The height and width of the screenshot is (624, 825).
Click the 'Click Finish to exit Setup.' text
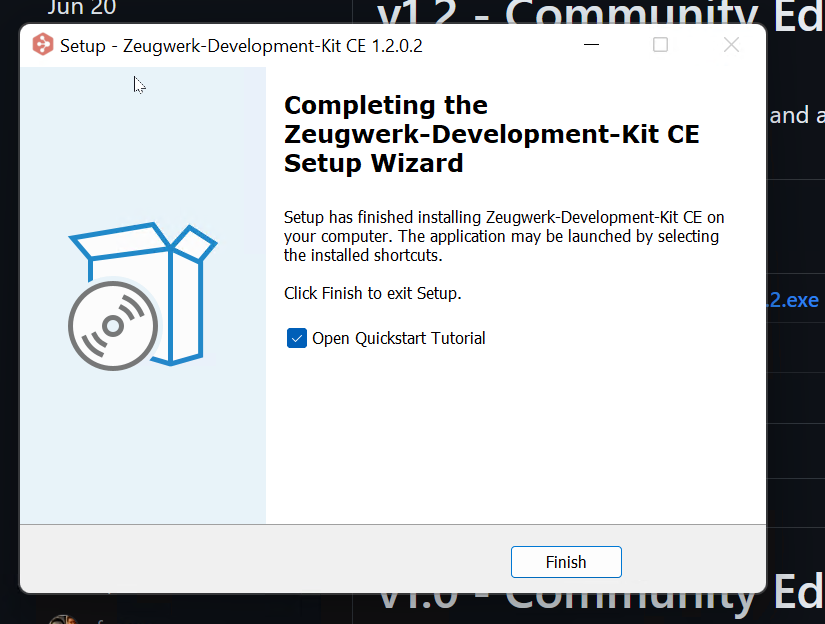(x=373, y=293)
